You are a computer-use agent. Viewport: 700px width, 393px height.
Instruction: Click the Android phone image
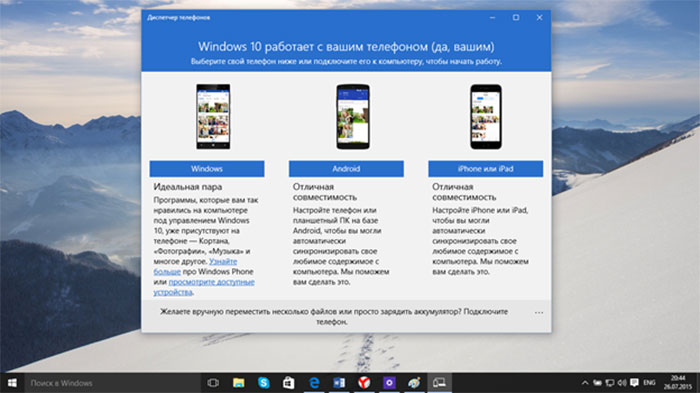pyautogui.click(x=353, y=117)
